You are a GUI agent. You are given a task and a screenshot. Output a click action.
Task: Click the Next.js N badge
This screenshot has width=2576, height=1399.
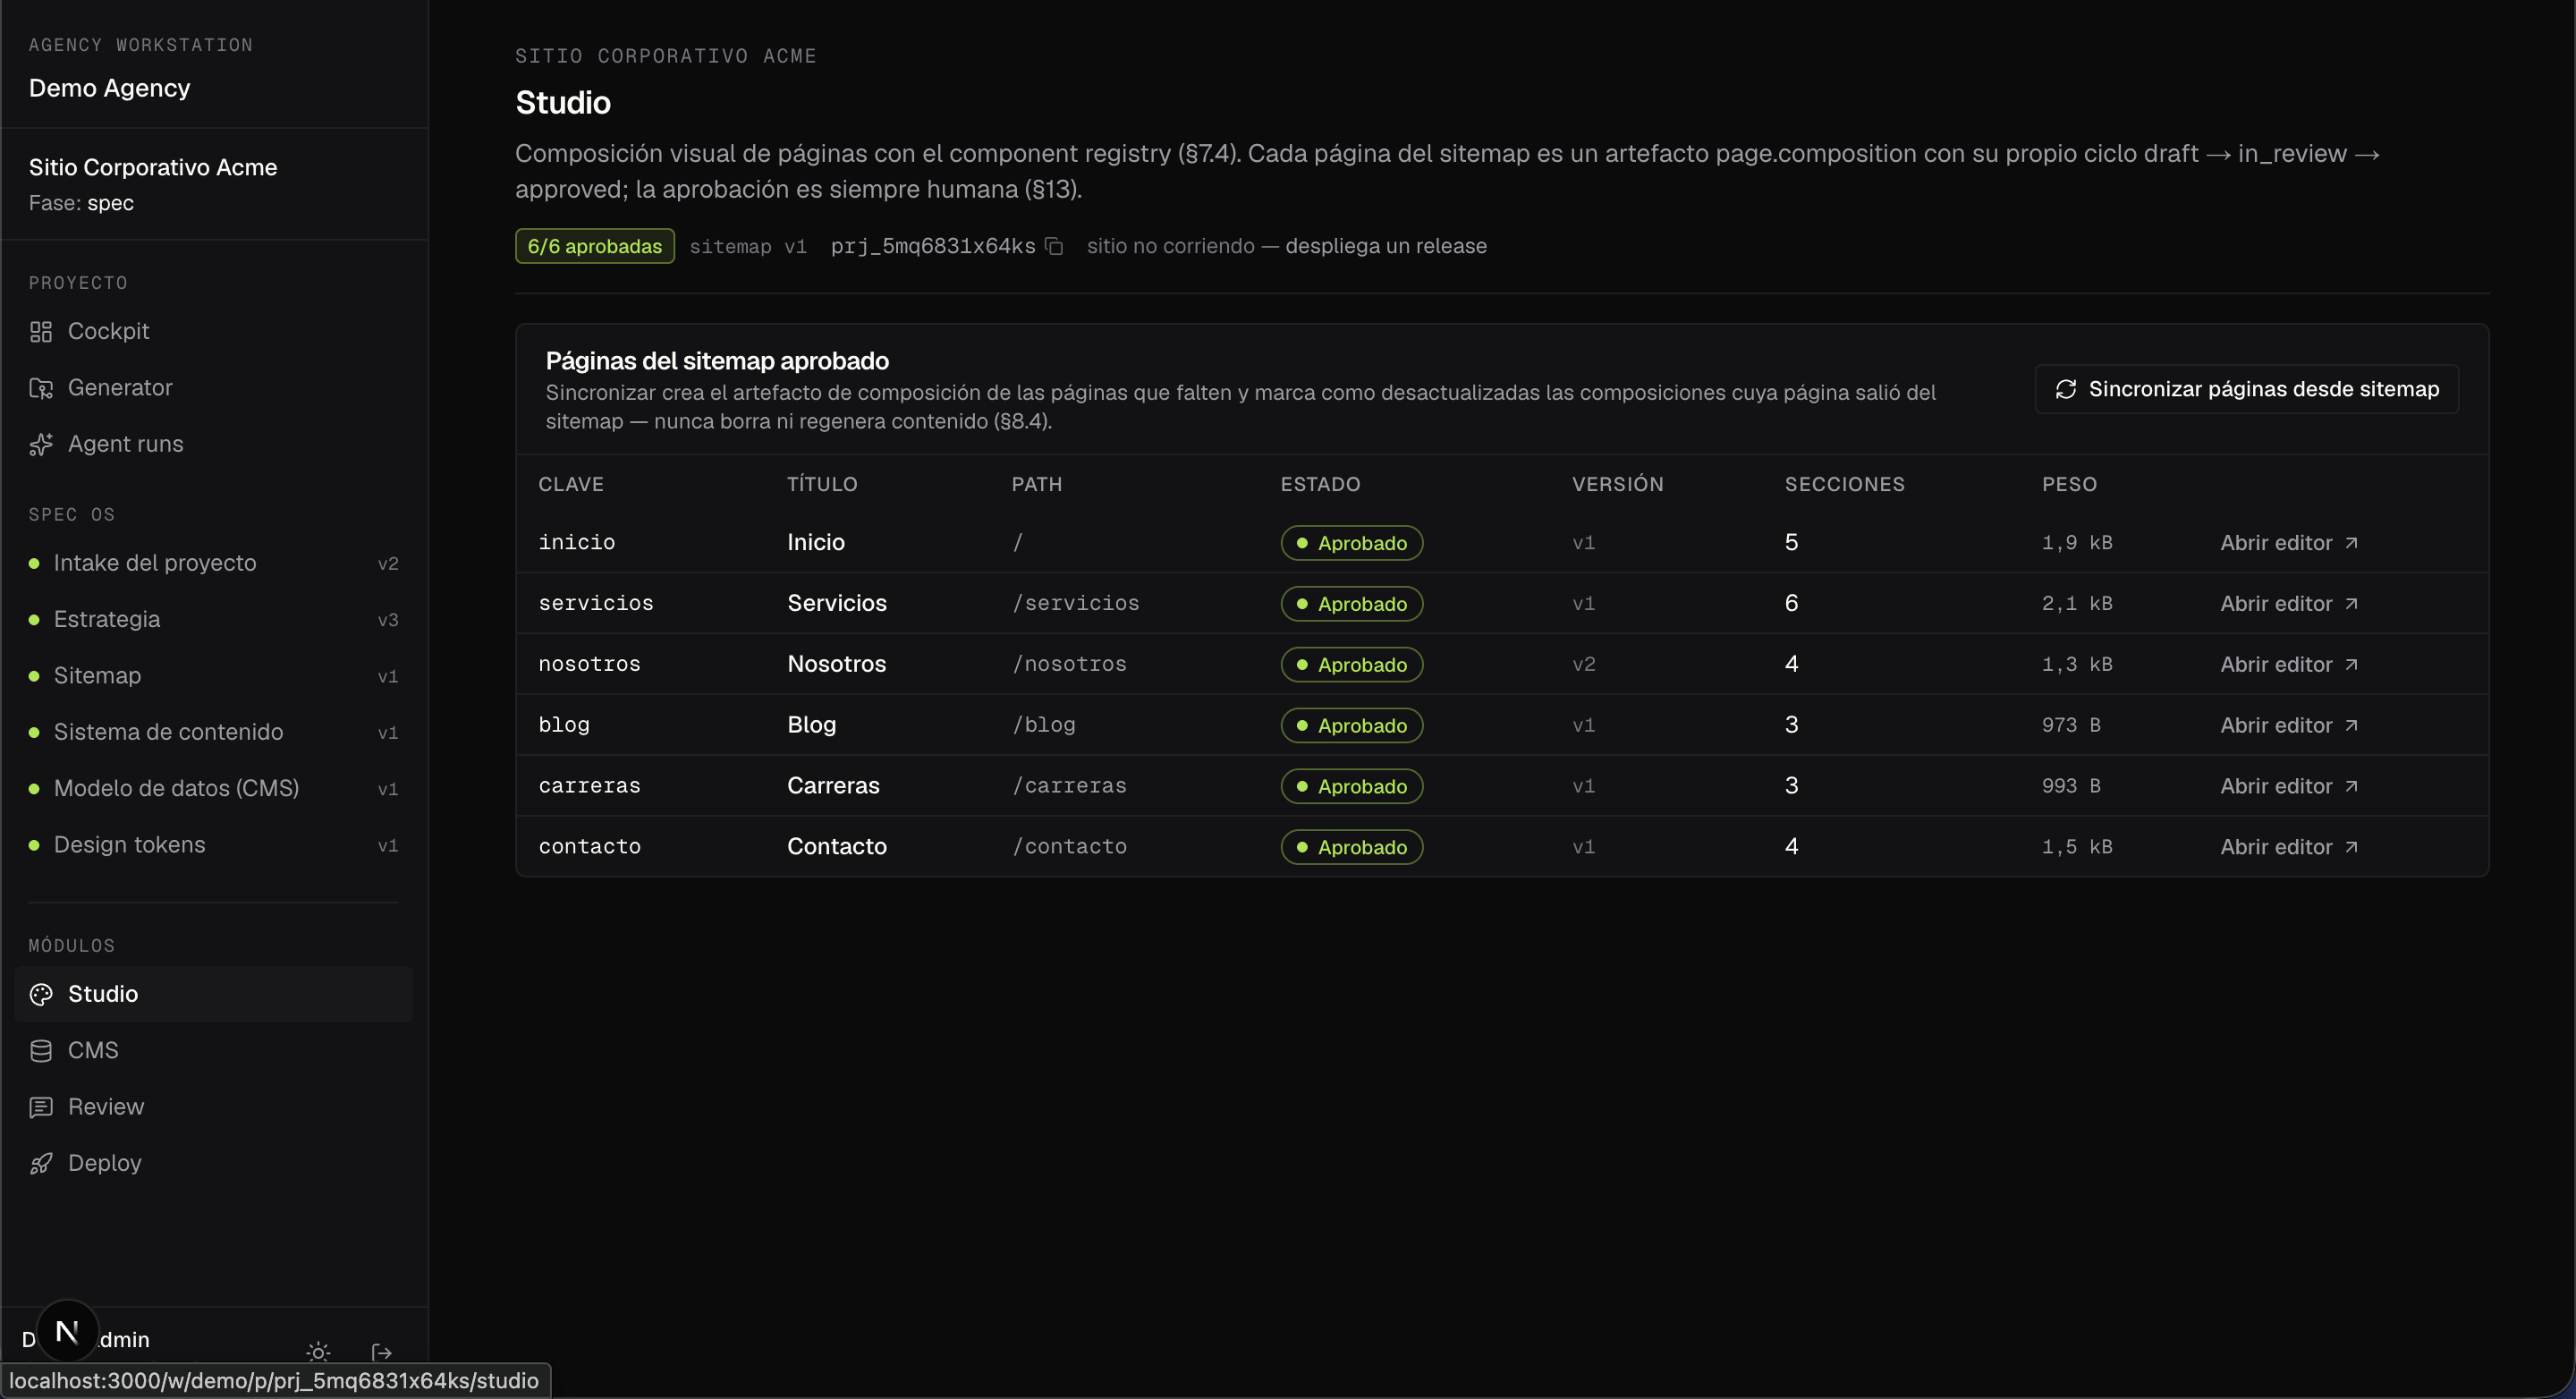point(67,1331)
